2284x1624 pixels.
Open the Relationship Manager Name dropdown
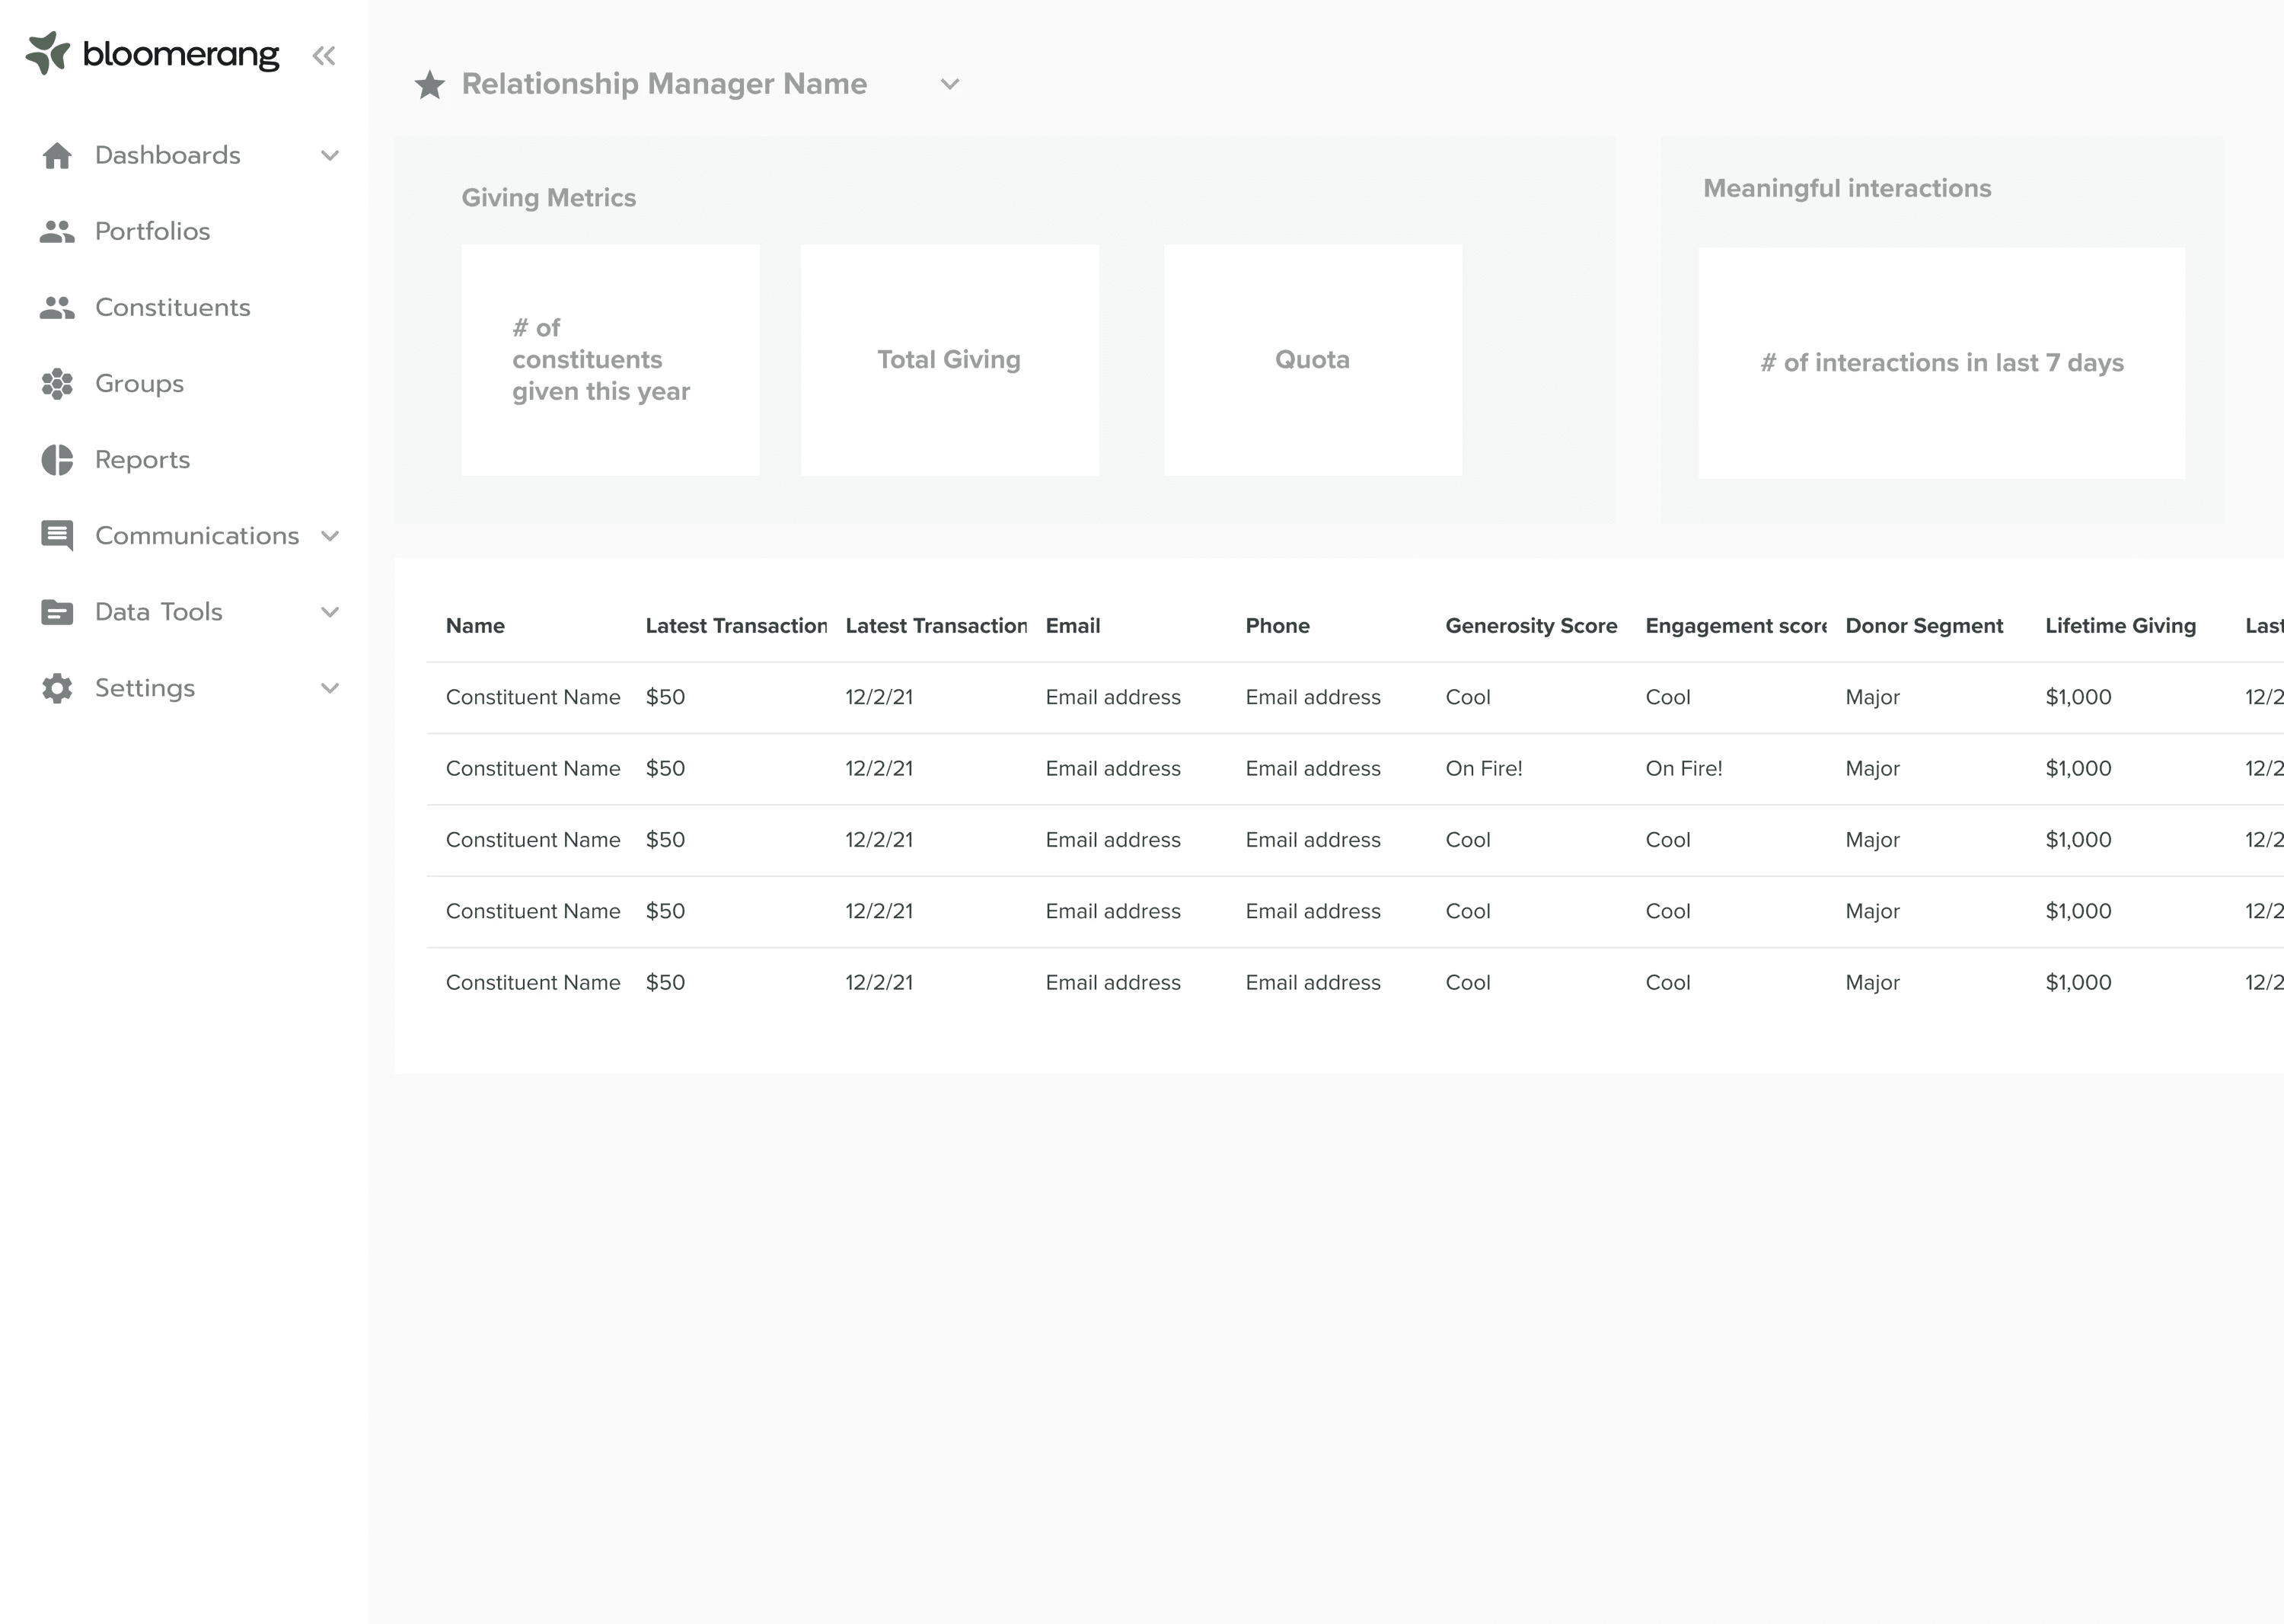949,85
